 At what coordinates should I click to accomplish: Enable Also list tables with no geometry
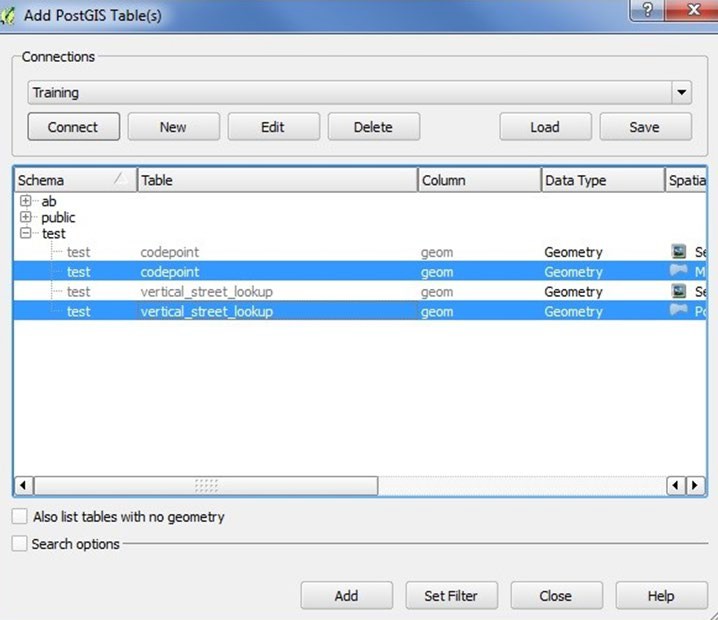pyautogui.click(x=19, y=517)
